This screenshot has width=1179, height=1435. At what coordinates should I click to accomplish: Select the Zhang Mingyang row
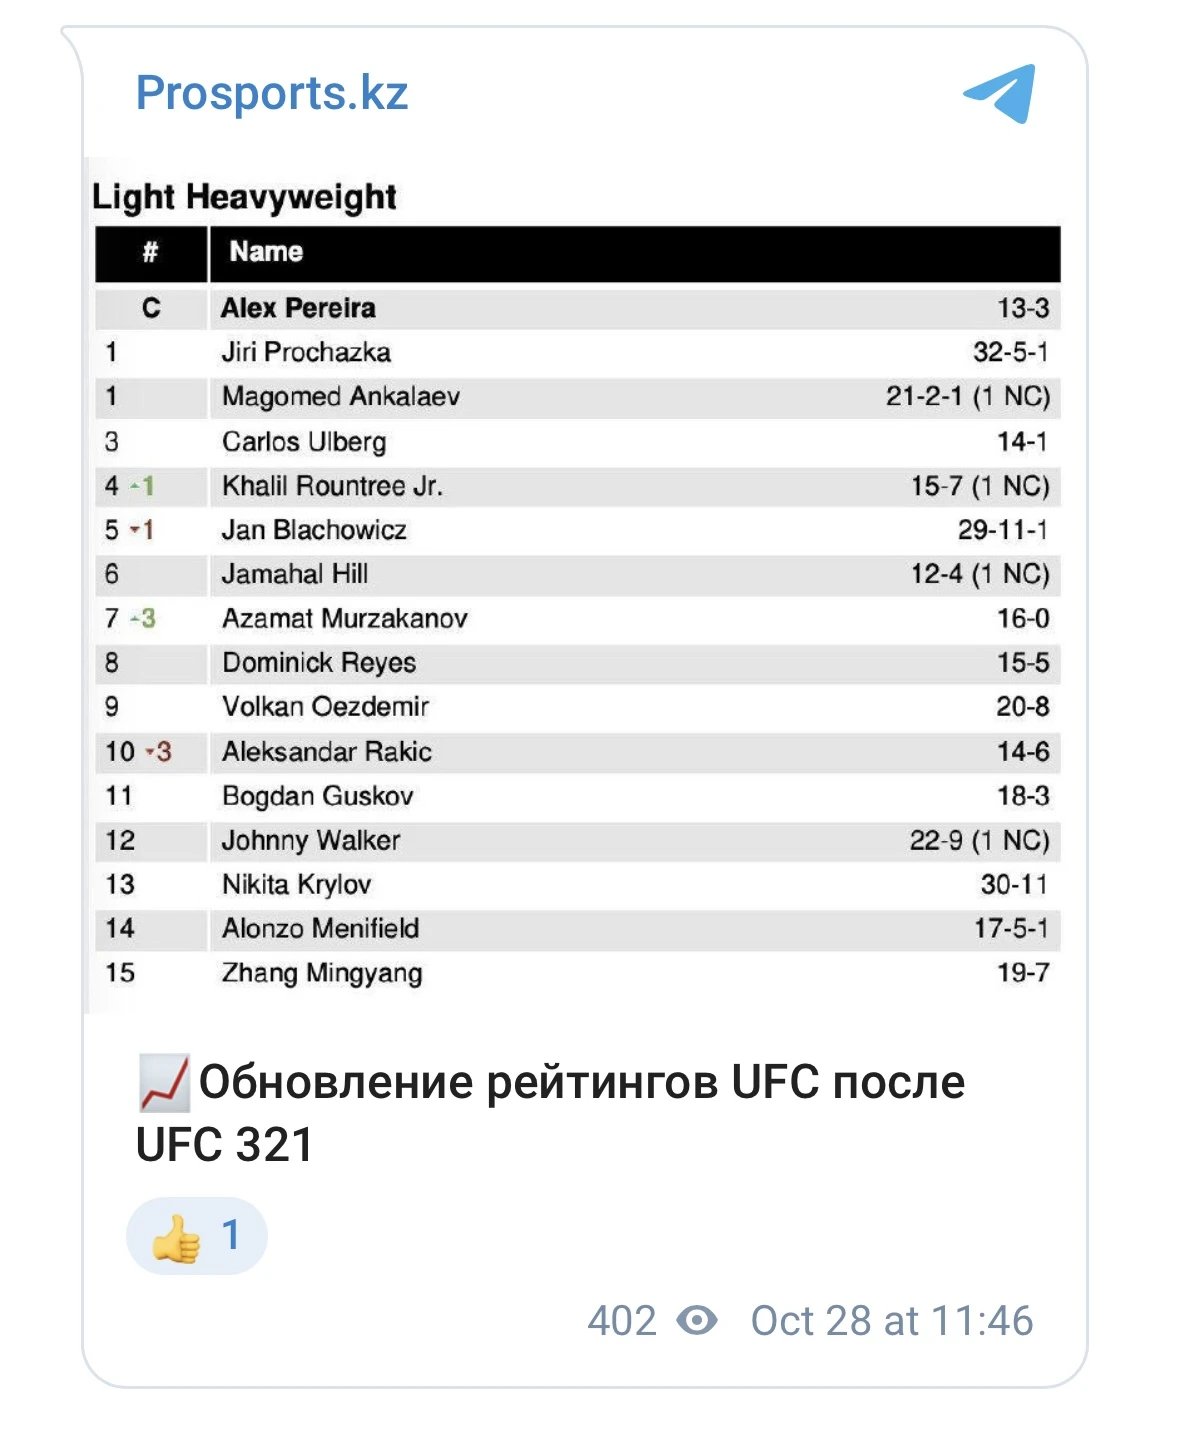[577, 972]
